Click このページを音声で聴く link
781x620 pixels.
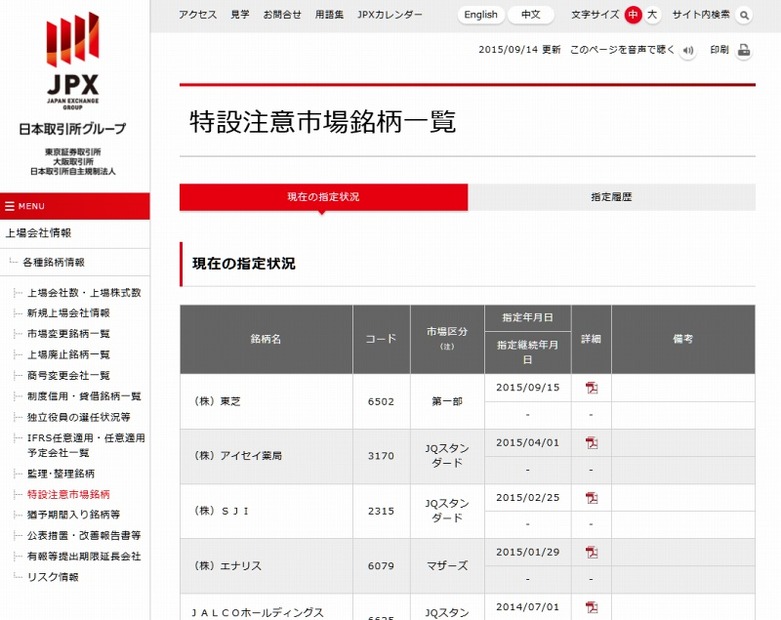click(622, 50)
